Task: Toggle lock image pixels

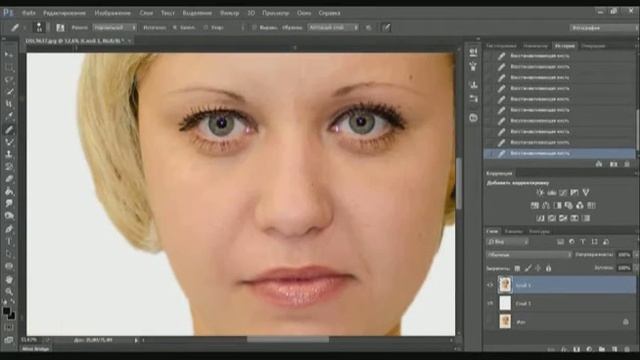Action: tap(528, 268)
